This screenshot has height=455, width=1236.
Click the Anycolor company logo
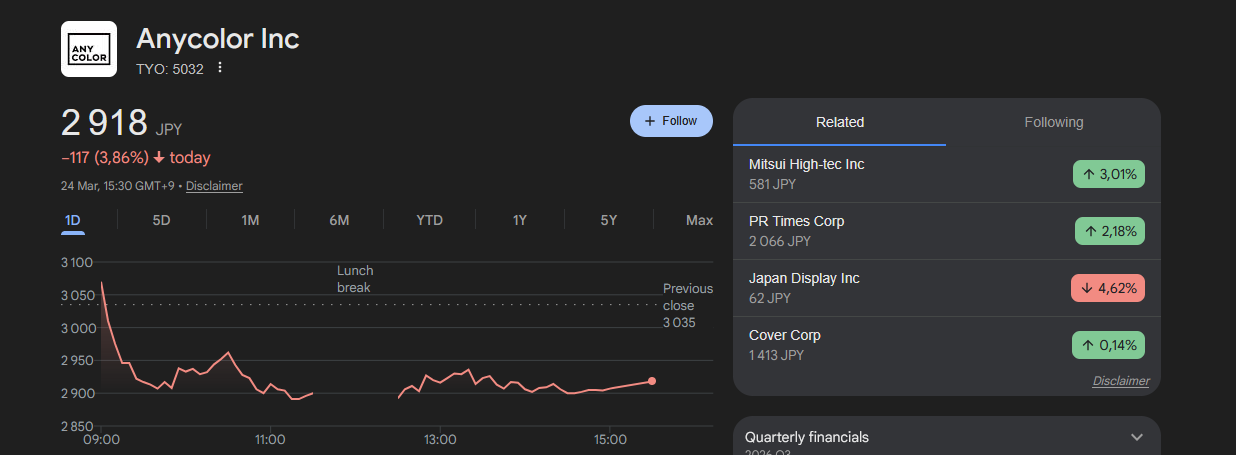point(89,49)
